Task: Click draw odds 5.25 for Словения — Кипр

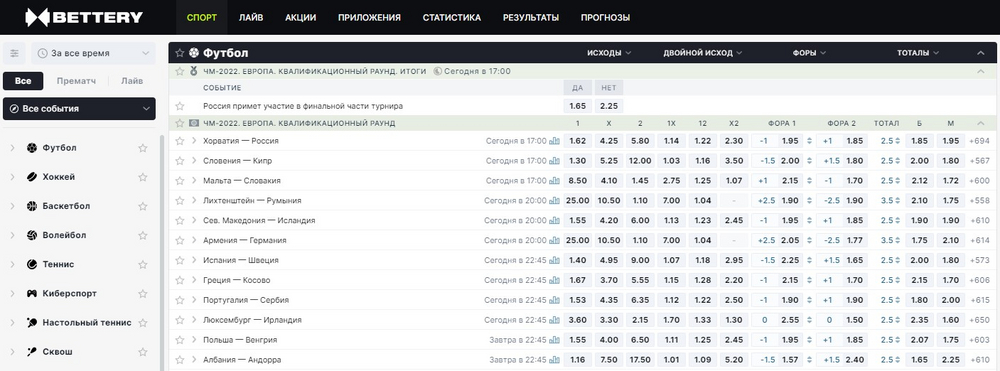Action: [x=608, y=161]
